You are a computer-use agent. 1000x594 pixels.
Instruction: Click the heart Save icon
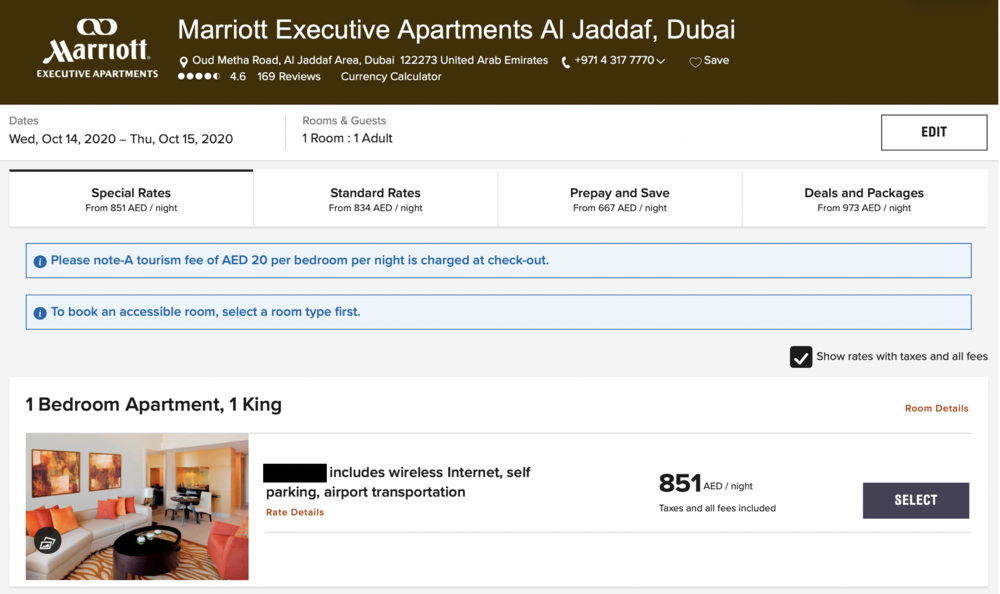(695, 62)
